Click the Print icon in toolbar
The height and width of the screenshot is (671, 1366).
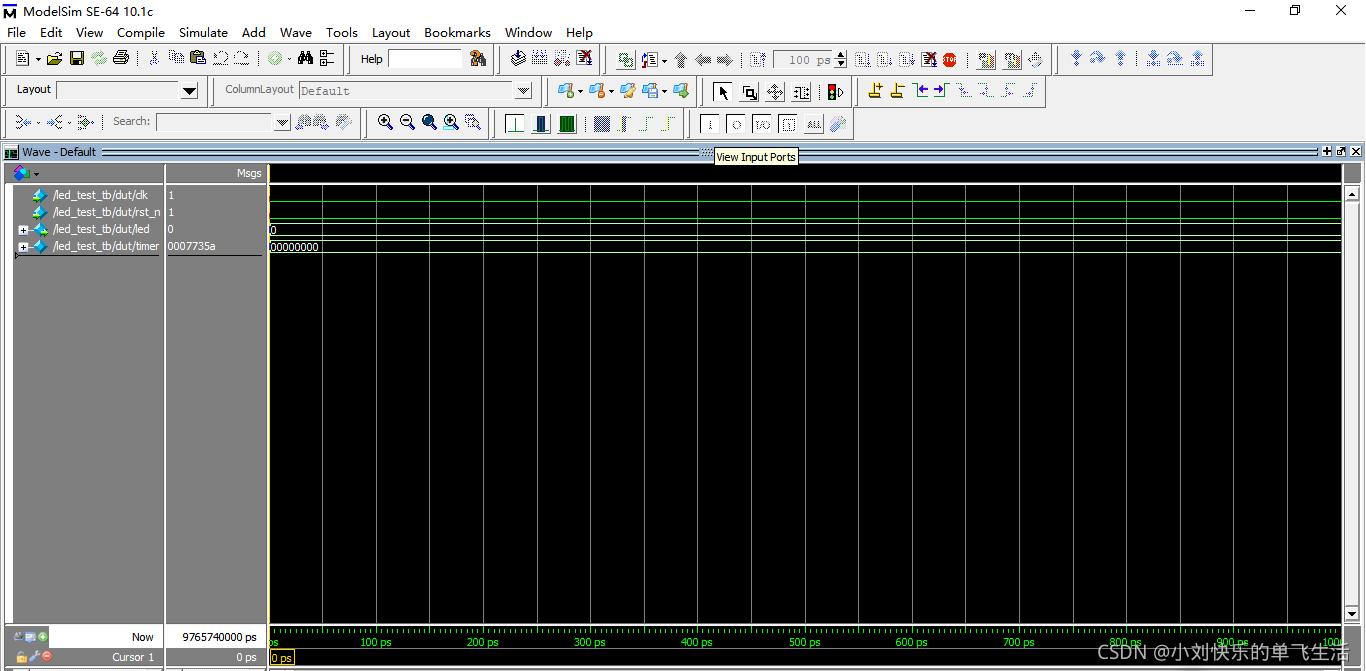point(121,59)
